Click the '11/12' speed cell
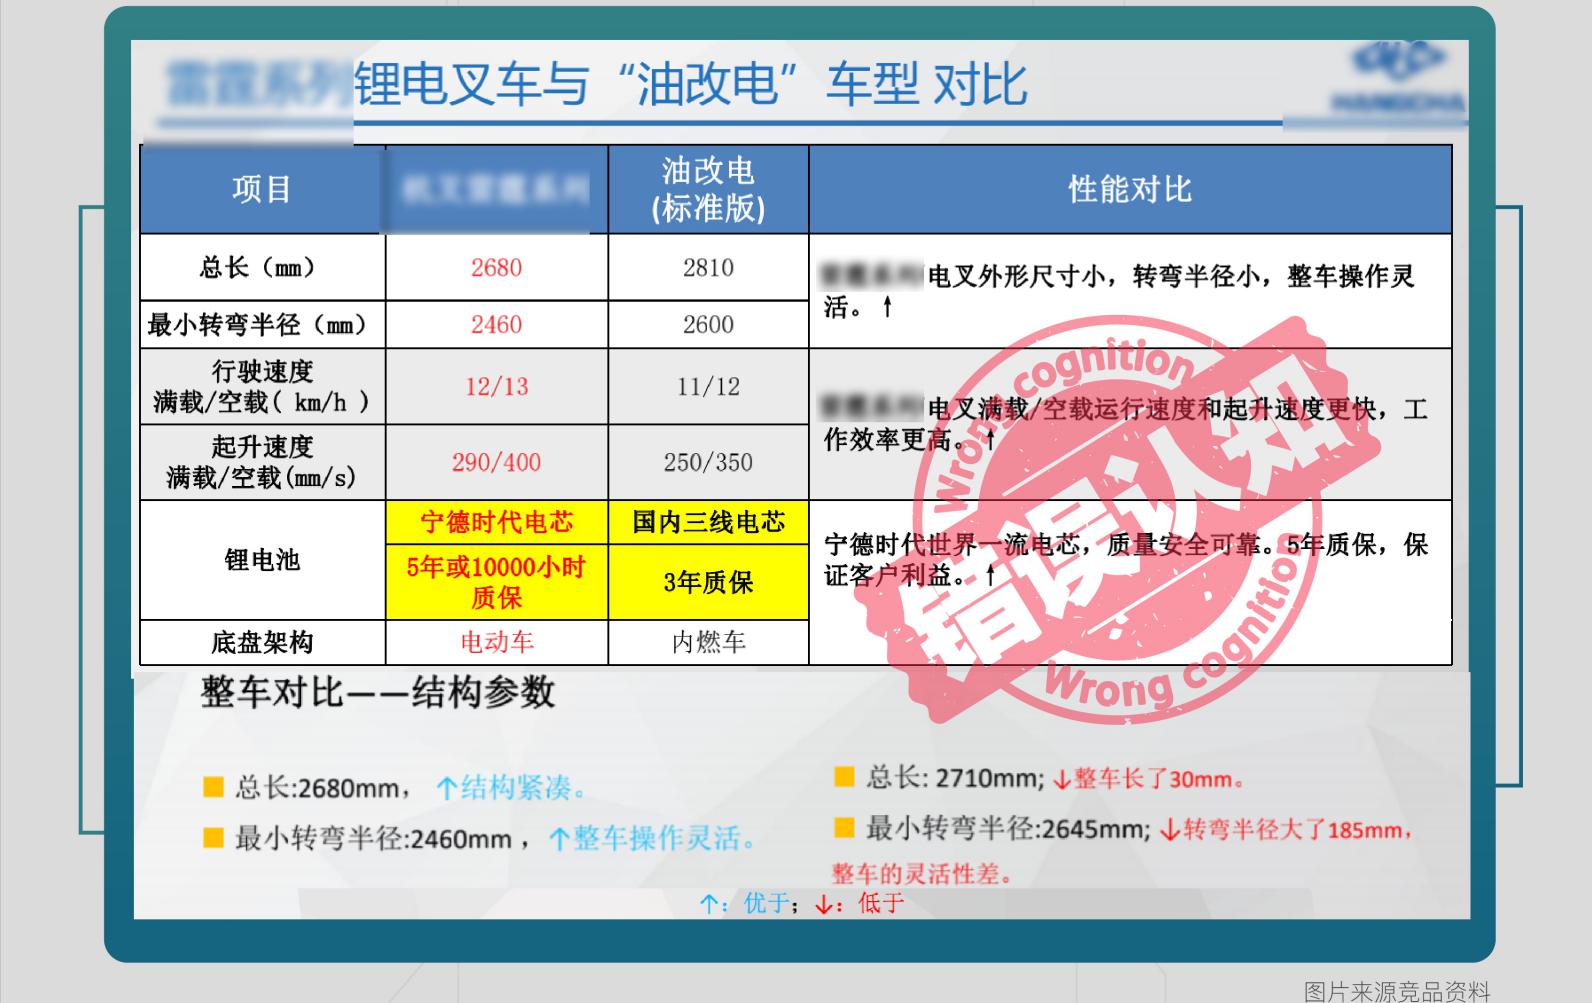Screen dimensions: 1592x1003 tap(708, 386)
